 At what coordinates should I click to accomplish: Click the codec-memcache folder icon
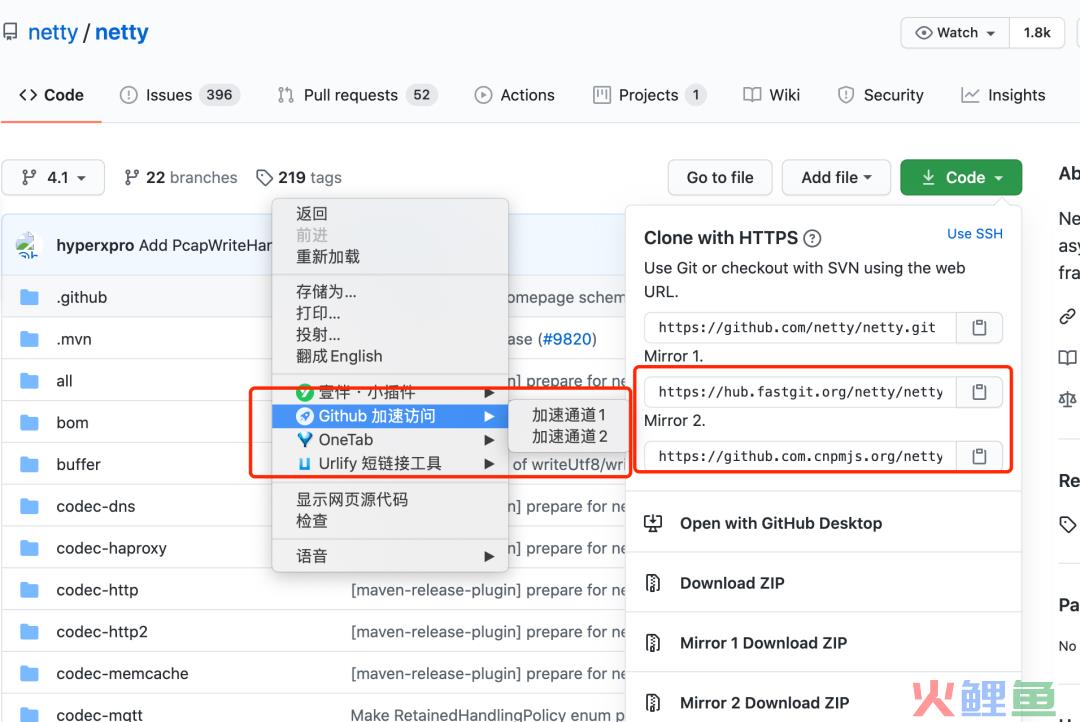point(29,673)
